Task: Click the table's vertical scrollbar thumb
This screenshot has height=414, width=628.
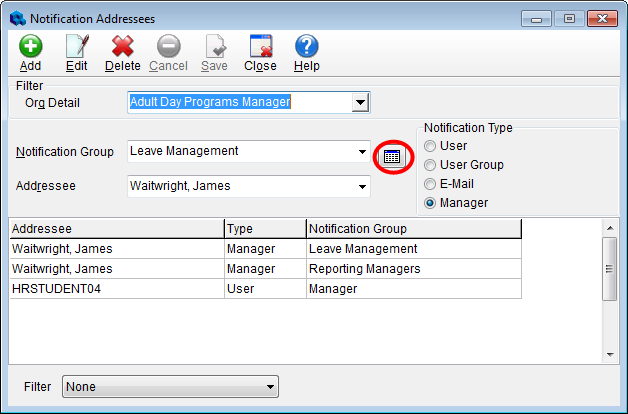Action: click(x=610, y=268)
